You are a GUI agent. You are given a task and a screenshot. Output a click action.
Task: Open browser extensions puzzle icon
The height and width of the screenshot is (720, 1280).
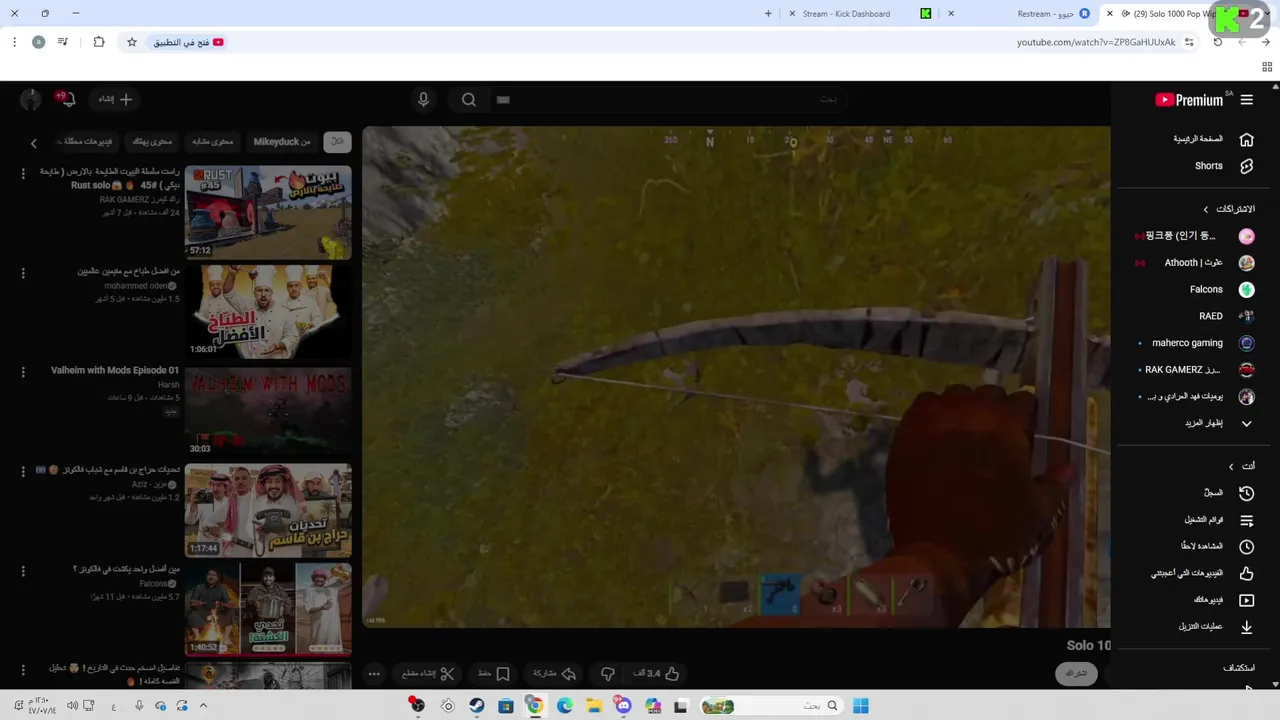point(99,42)
